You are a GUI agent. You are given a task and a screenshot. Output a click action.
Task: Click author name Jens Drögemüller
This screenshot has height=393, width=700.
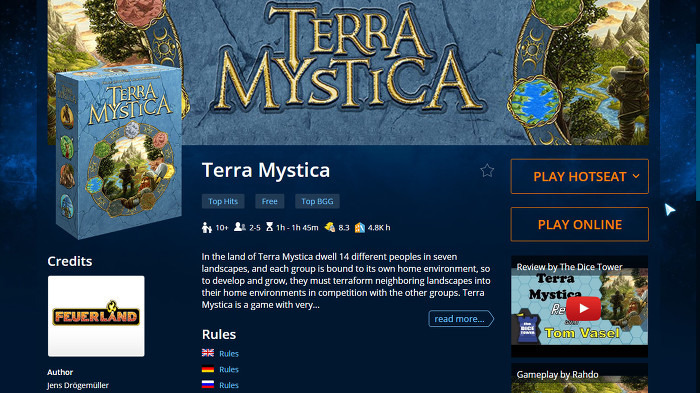pos(78,385)
